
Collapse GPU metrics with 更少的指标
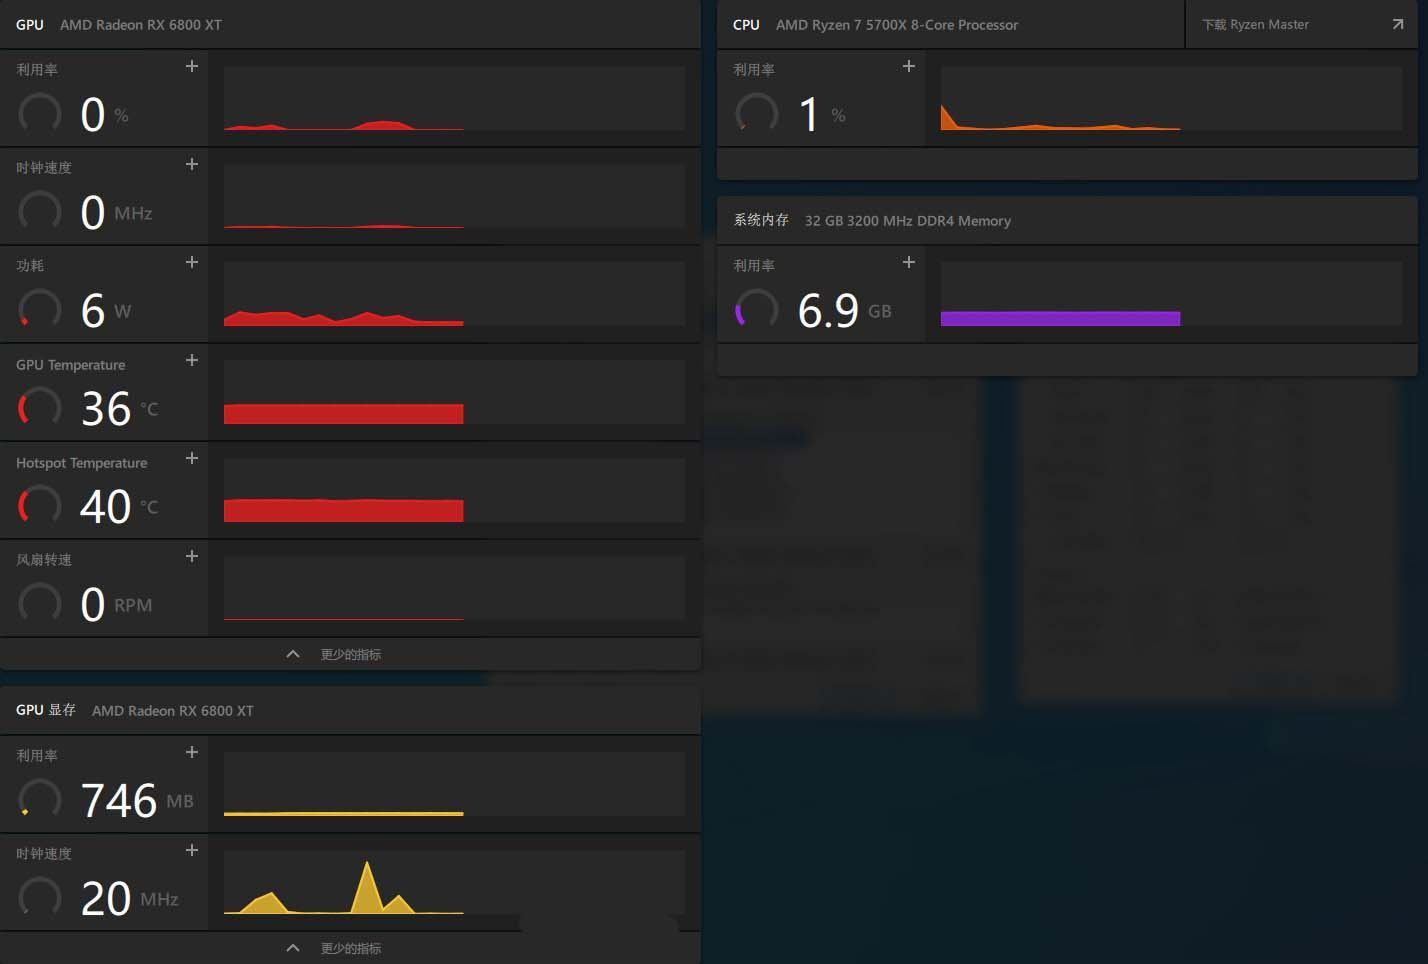pyautogui.click(x=335, y=654)
